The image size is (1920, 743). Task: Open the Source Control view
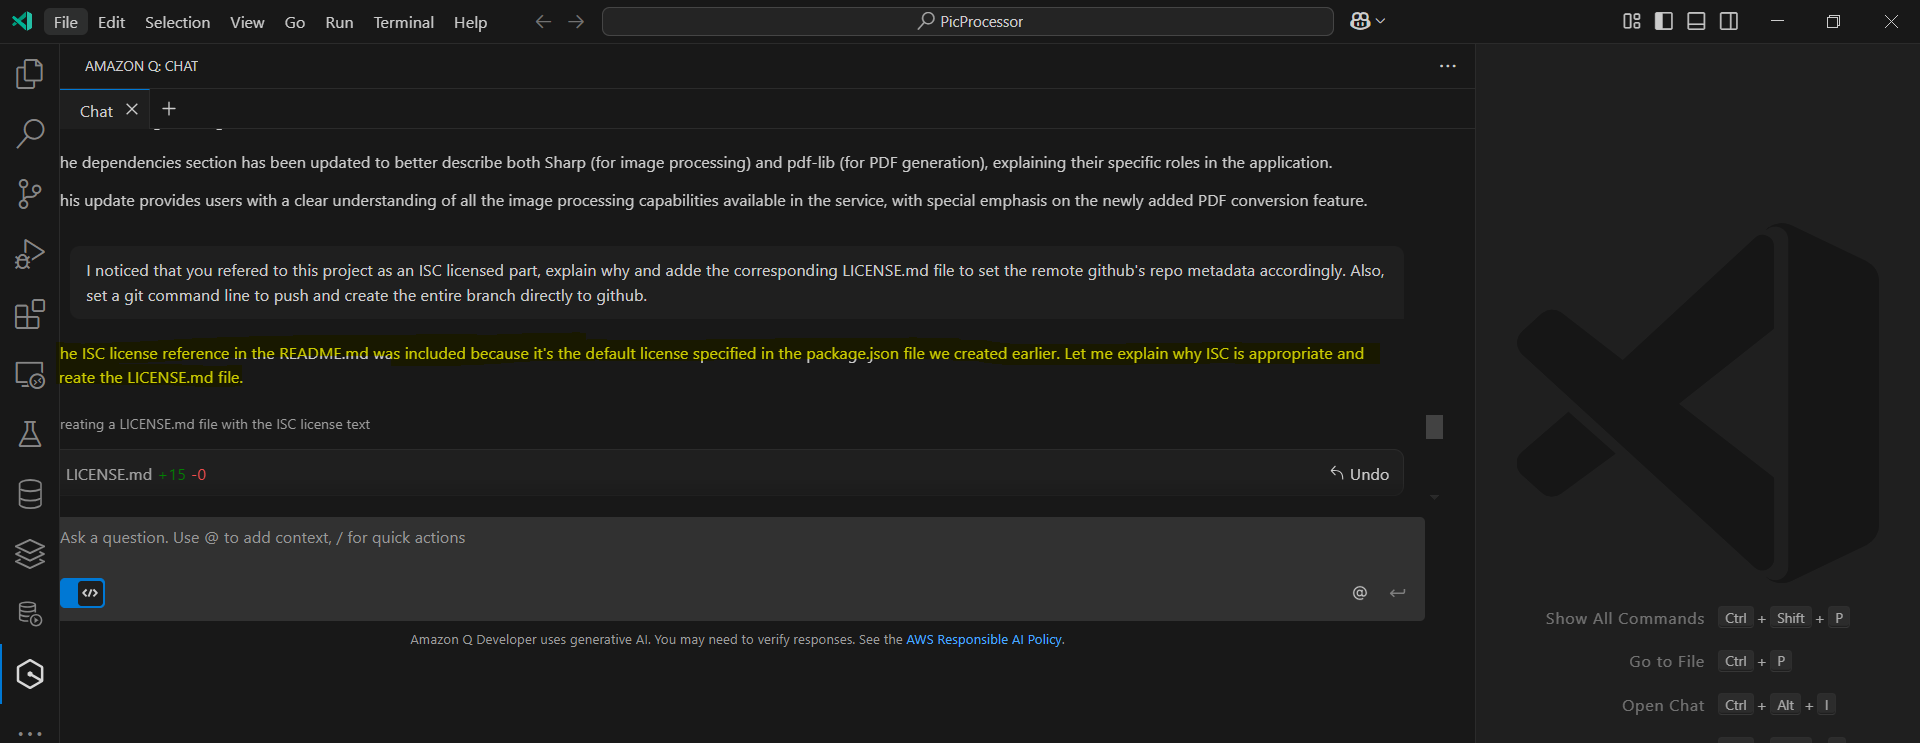(30, 194)
